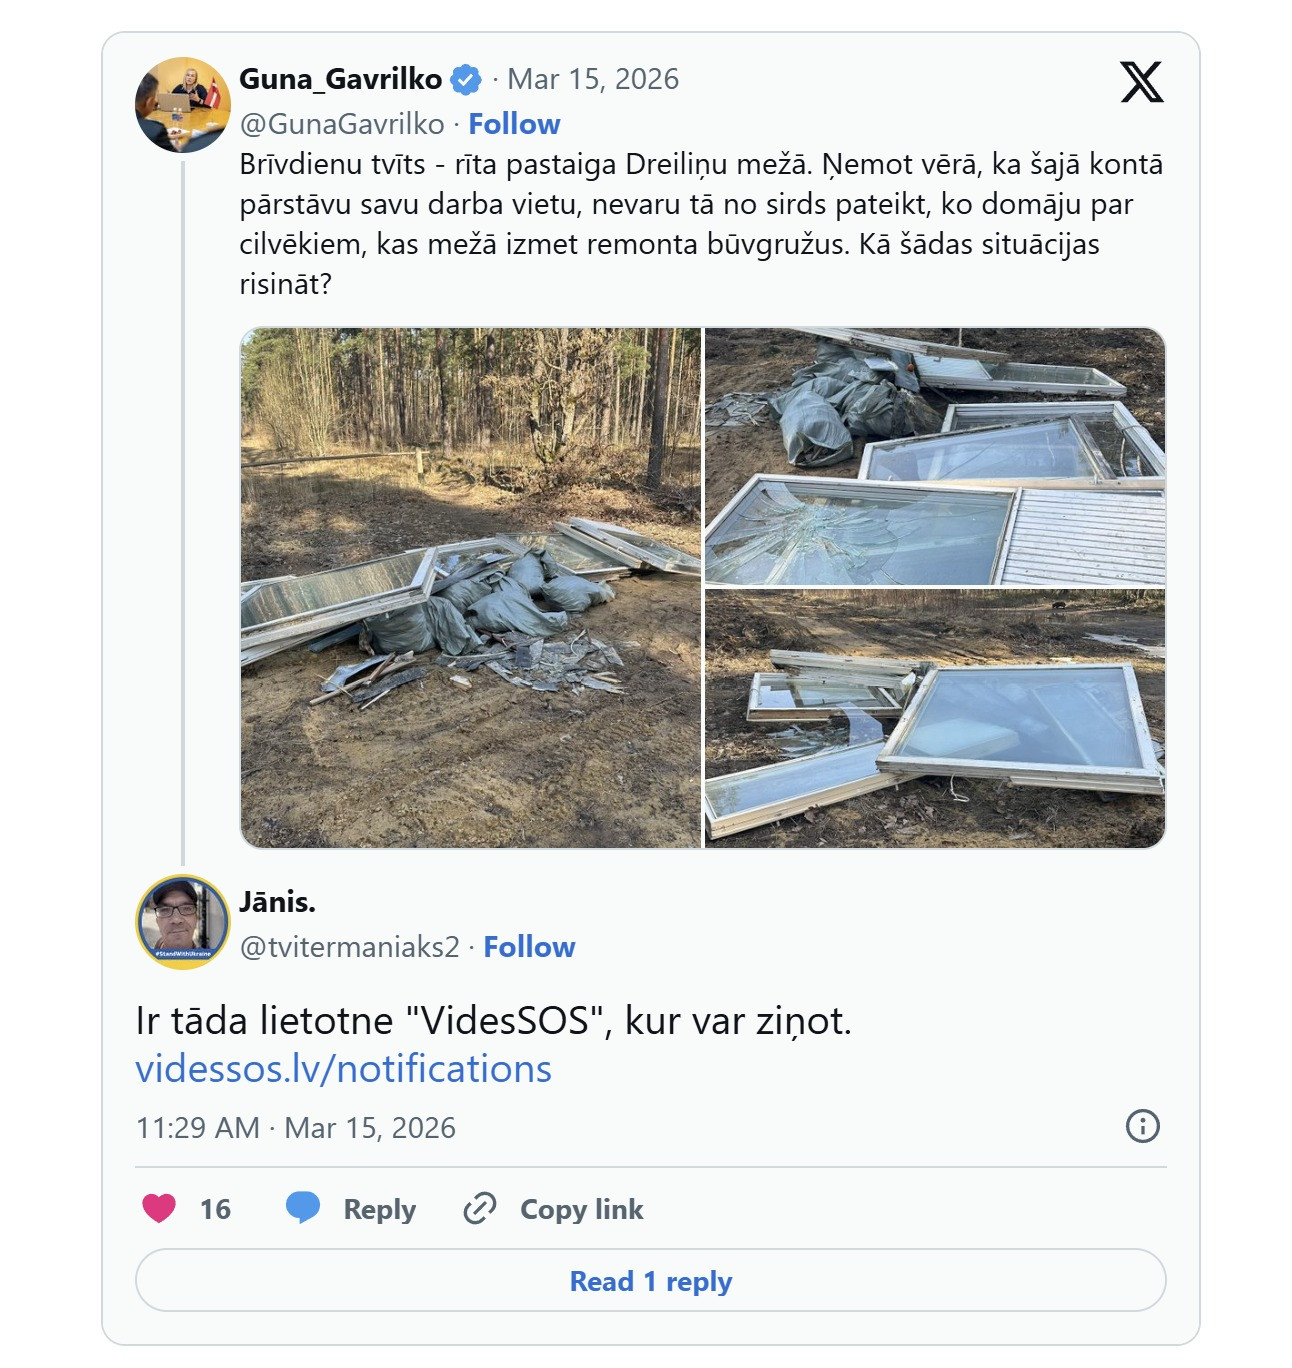Click the blue reply bubble icon
This screenshot has height=1368, width=1292.
coord(303,1208)
